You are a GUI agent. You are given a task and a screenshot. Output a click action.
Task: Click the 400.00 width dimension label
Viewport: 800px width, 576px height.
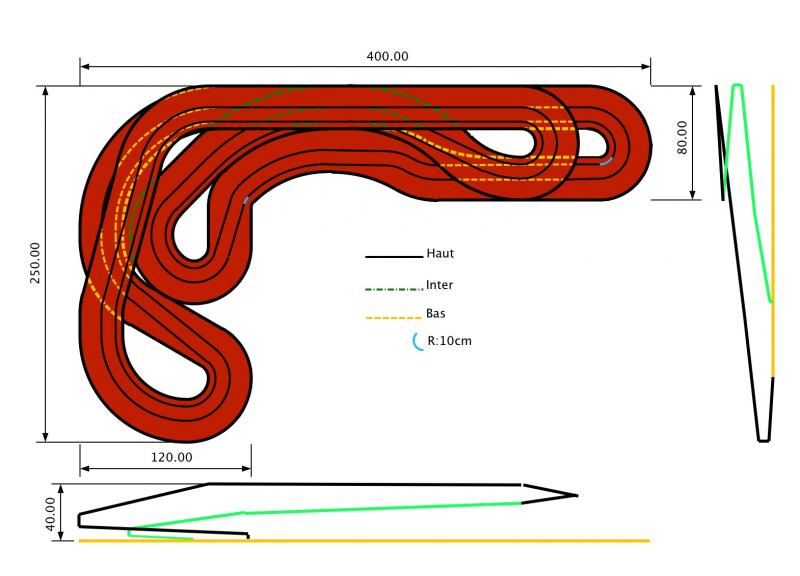click(x=387, y=56)
